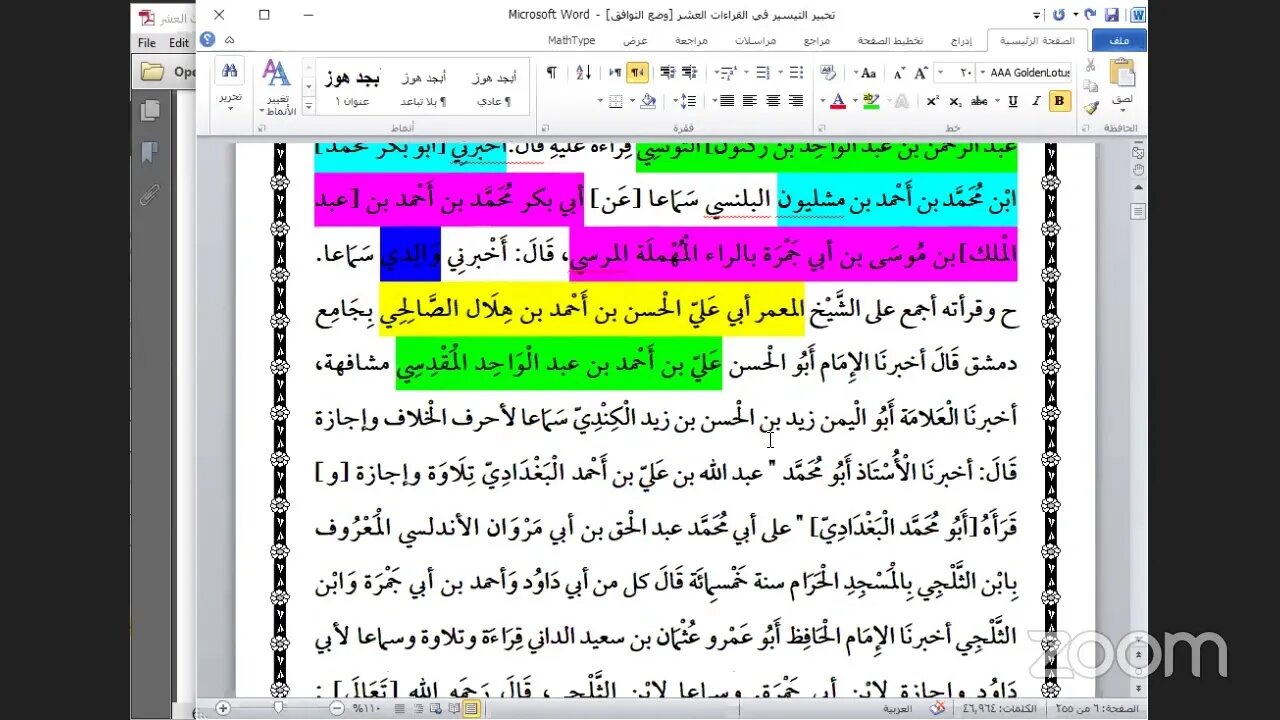Screen dimensions: 1280x720
Task: Open Edit menu in PDF window
Action: 179,43
